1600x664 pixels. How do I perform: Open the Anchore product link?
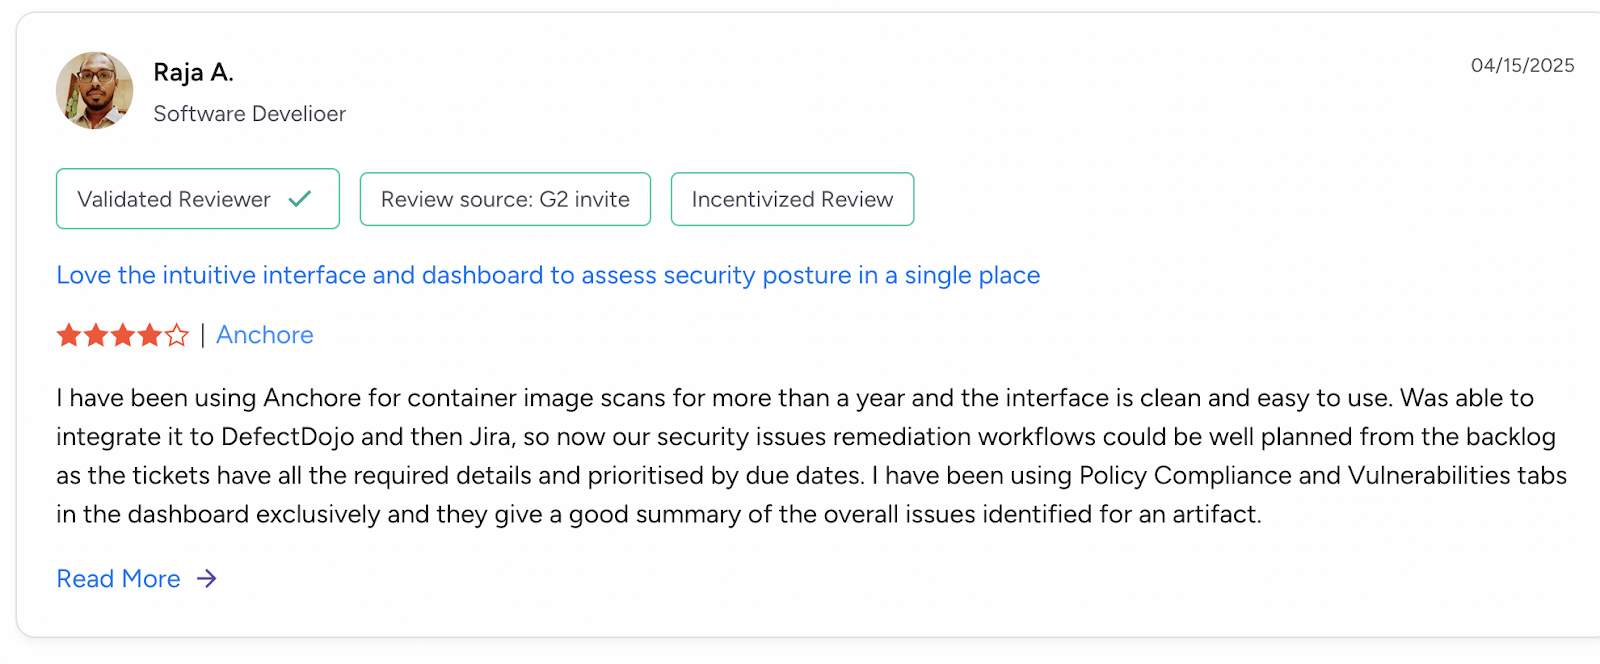pyautogui.click(x=264, y=335)
